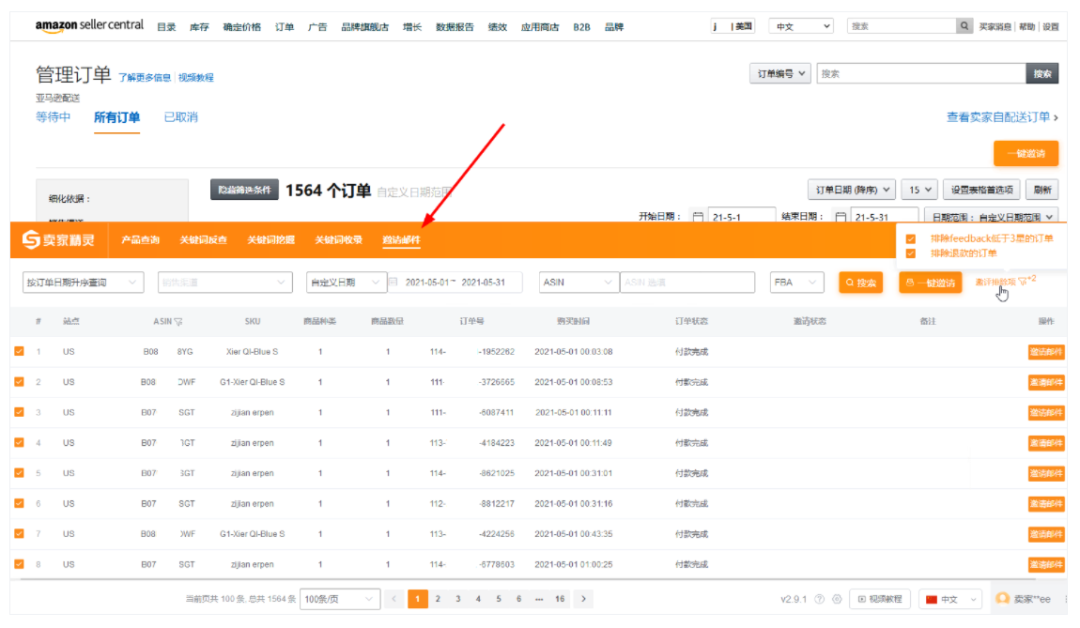Open the 了解更多信息 link
The image size is (1080, 628).
click(x=144, y=77)
